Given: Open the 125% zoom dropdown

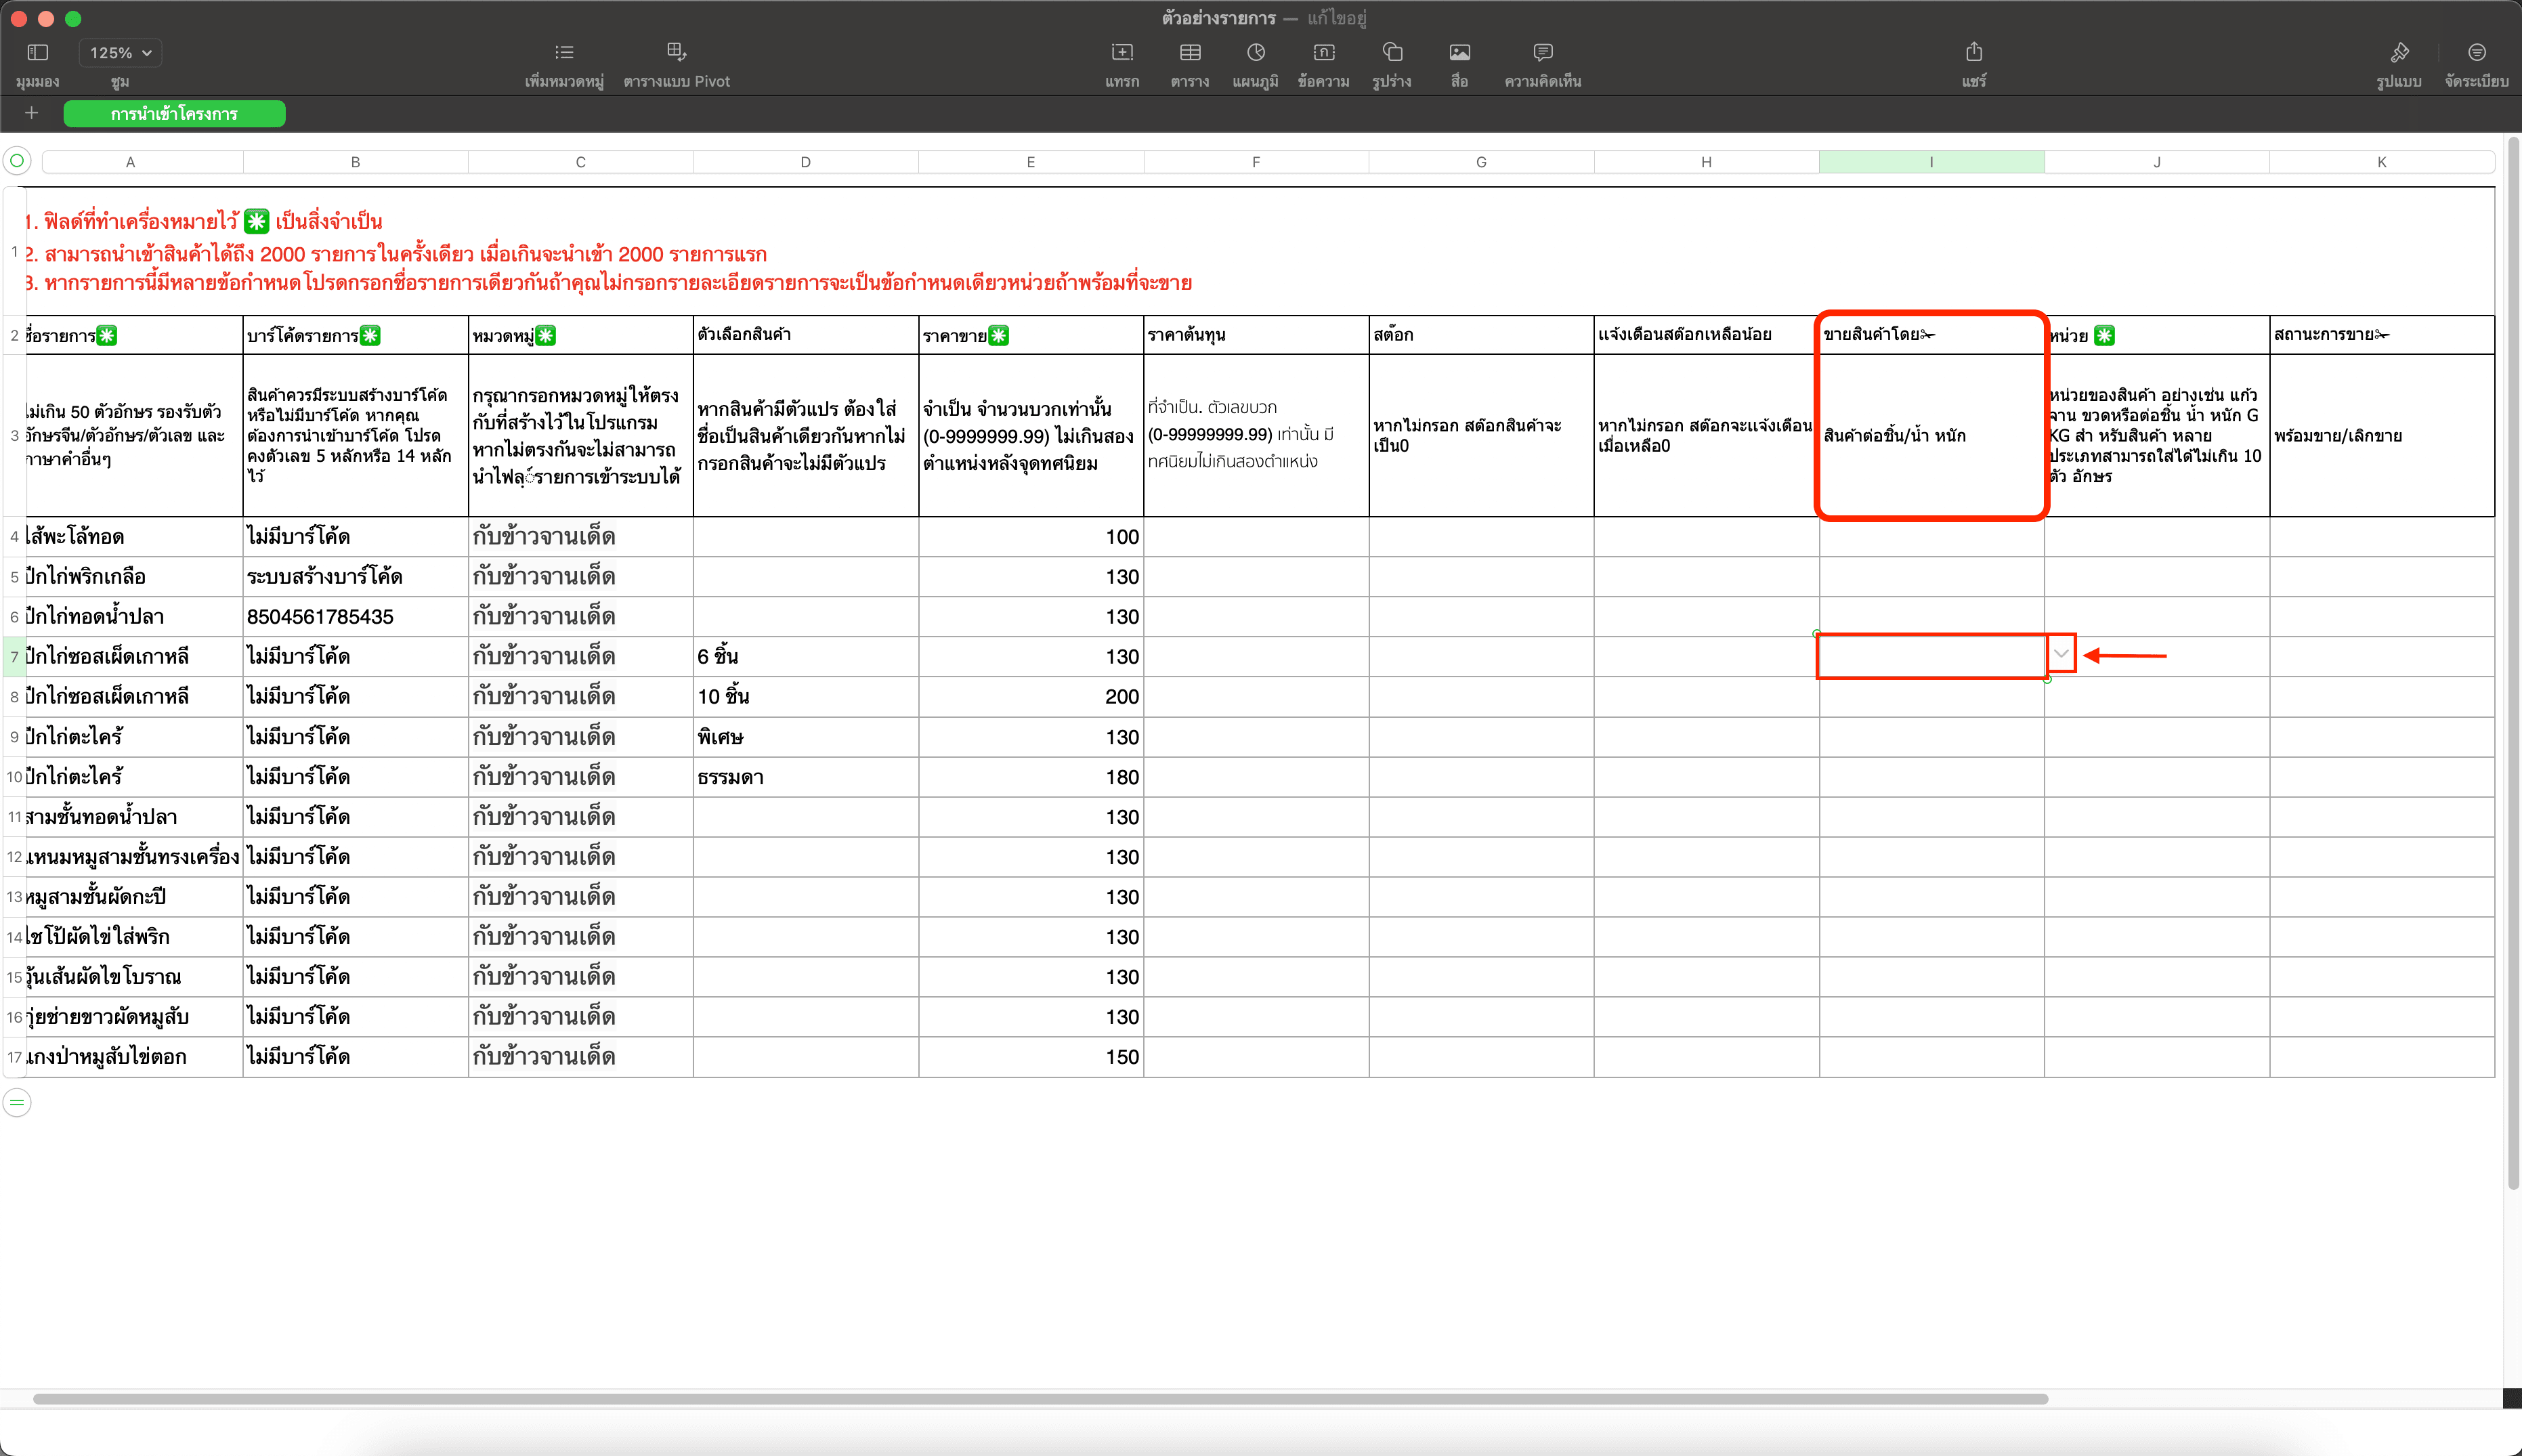Looking at the screenshot, I should pos(120,53).
